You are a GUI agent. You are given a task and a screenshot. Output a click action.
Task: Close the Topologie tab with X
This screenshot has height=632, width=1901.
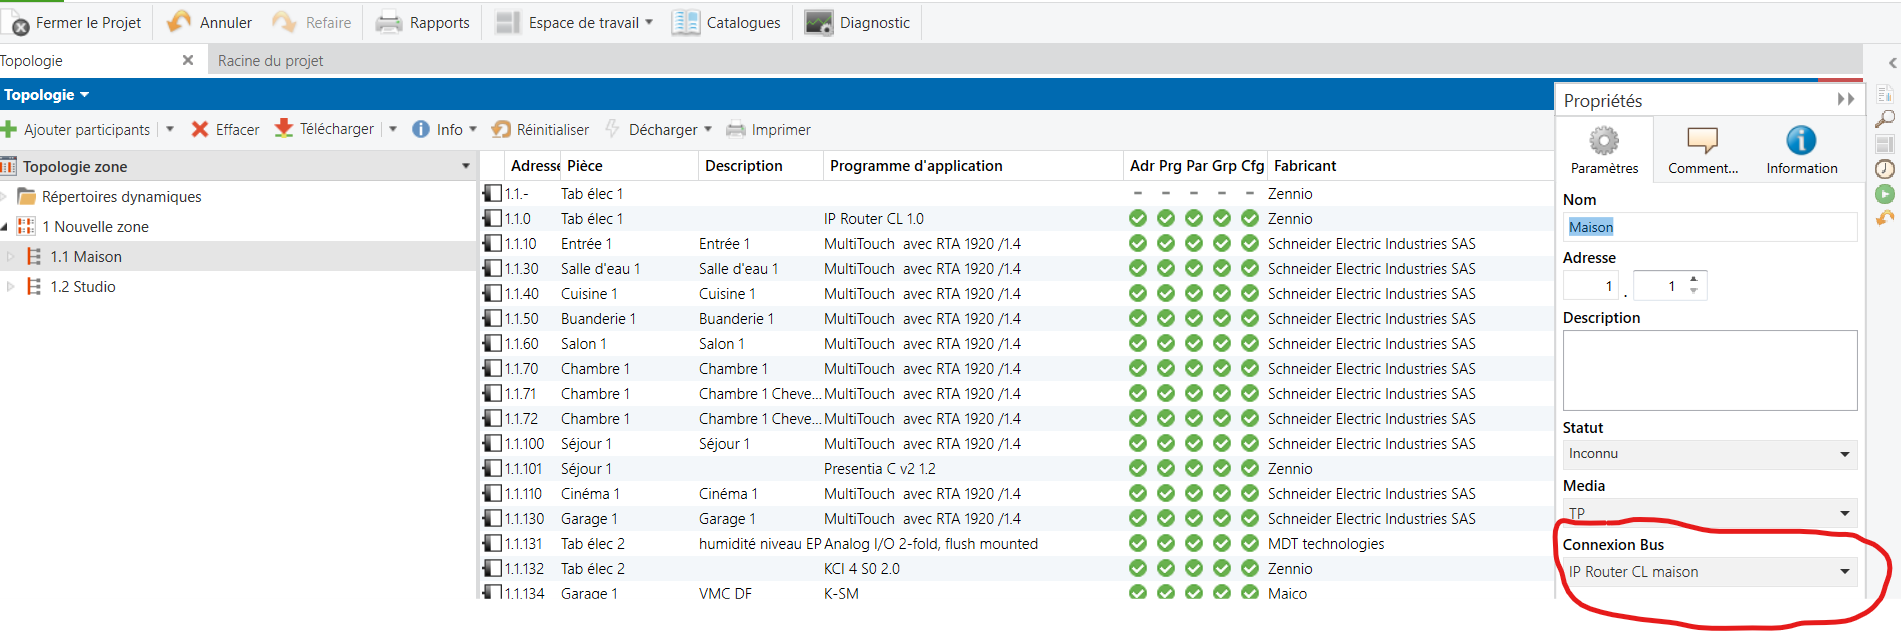point(188,60)
